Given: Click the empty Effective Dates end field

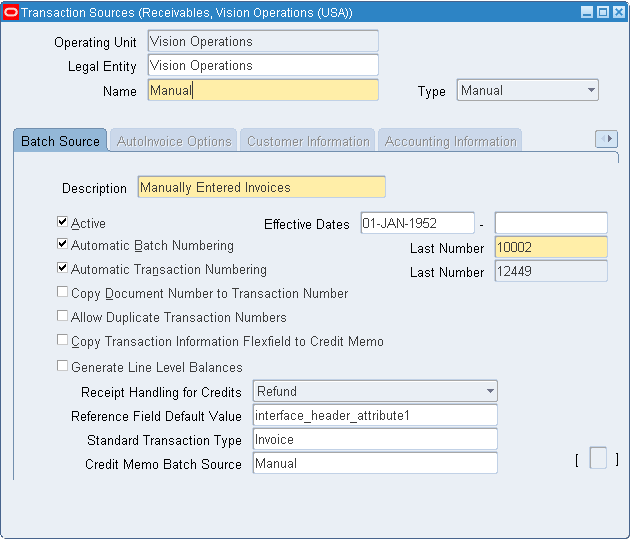Looking at the screenshot, I should coord(550,223).
